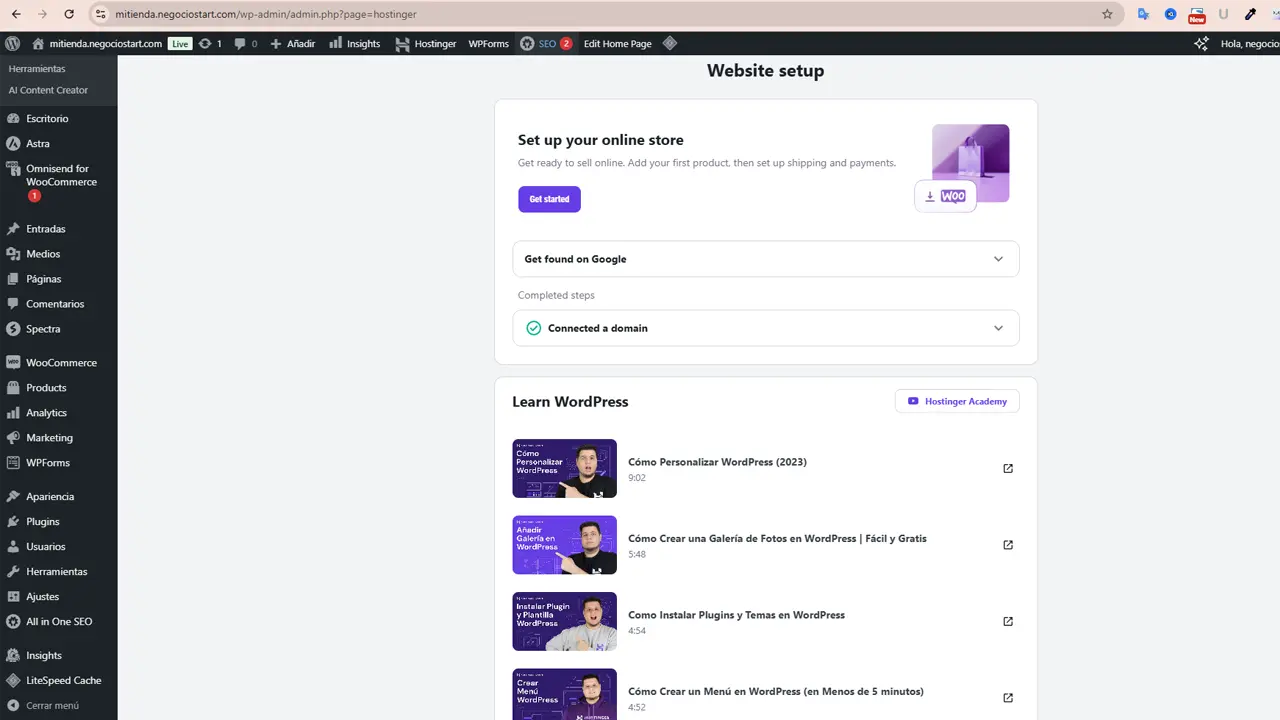Screen dimensions: 1280x720
Task: Click the AI sparkle icon in admin bar
Action: [1202, 43]
